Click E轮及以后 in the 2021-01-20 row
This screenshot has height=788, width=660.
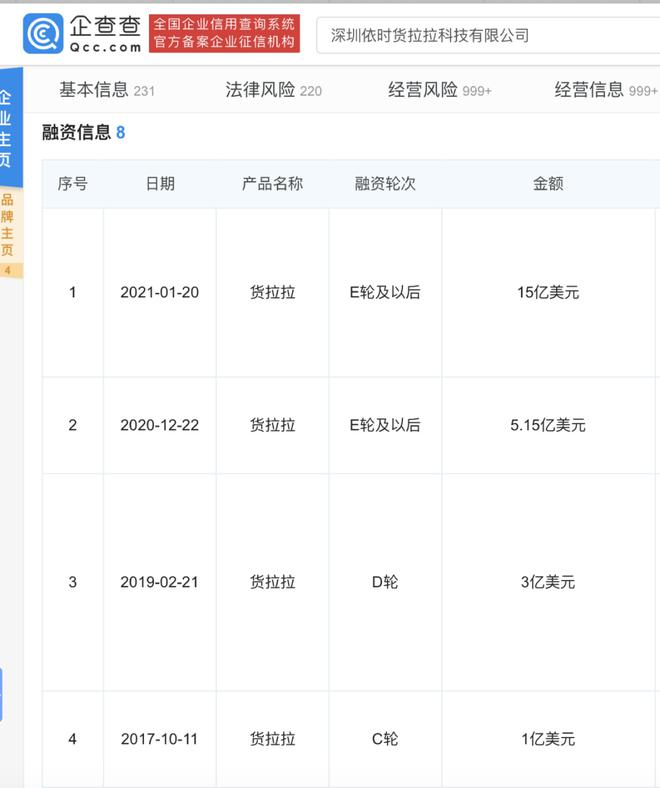[x=385, y=292]
